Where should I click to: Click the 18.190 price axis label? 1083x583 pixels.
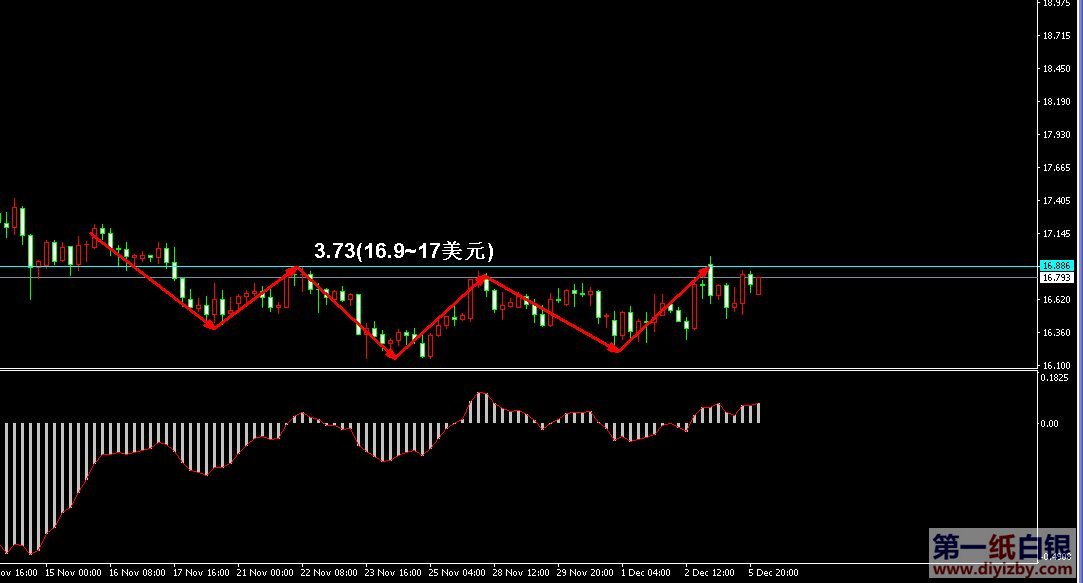(1056, 102)
